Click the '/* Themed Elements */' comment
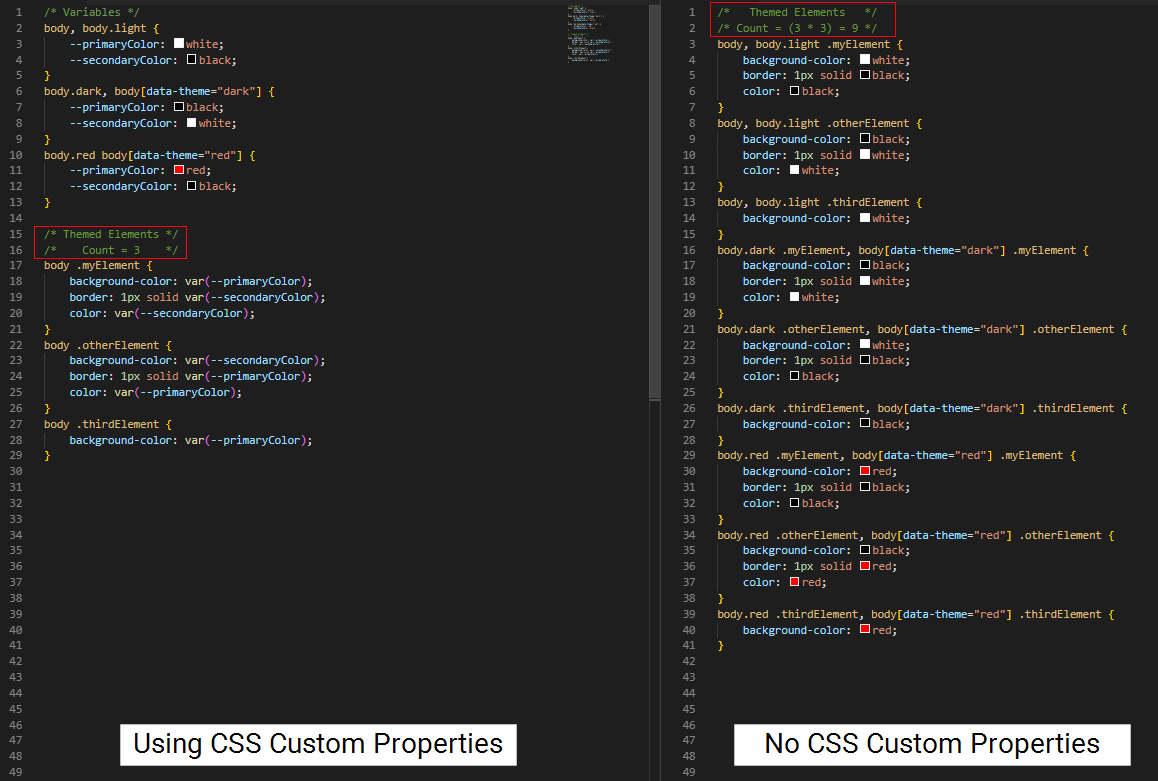Image resolution: width=1158 pixels, height=781 pixels. pos(110,233)
